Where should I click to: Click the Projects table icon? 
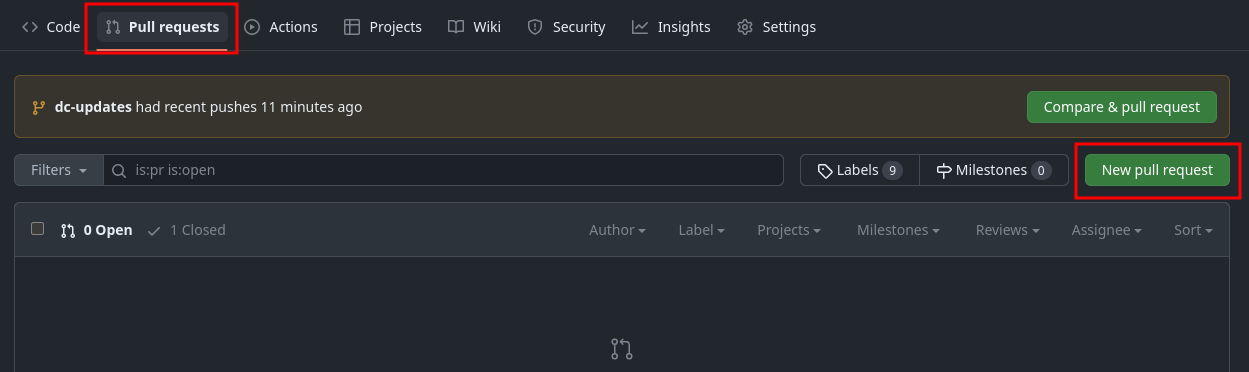[x=352, y=27]
